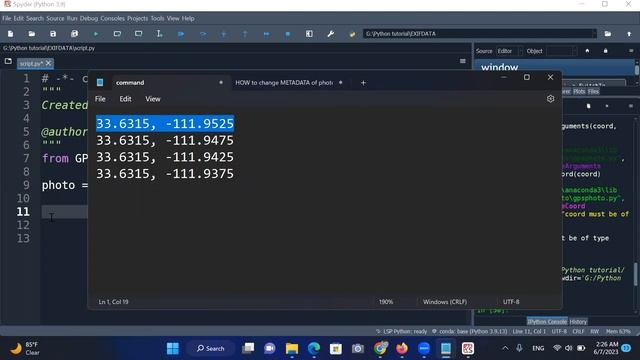
Task: Toggle the Help pane lock icon
Action: [x=605, y=51]
